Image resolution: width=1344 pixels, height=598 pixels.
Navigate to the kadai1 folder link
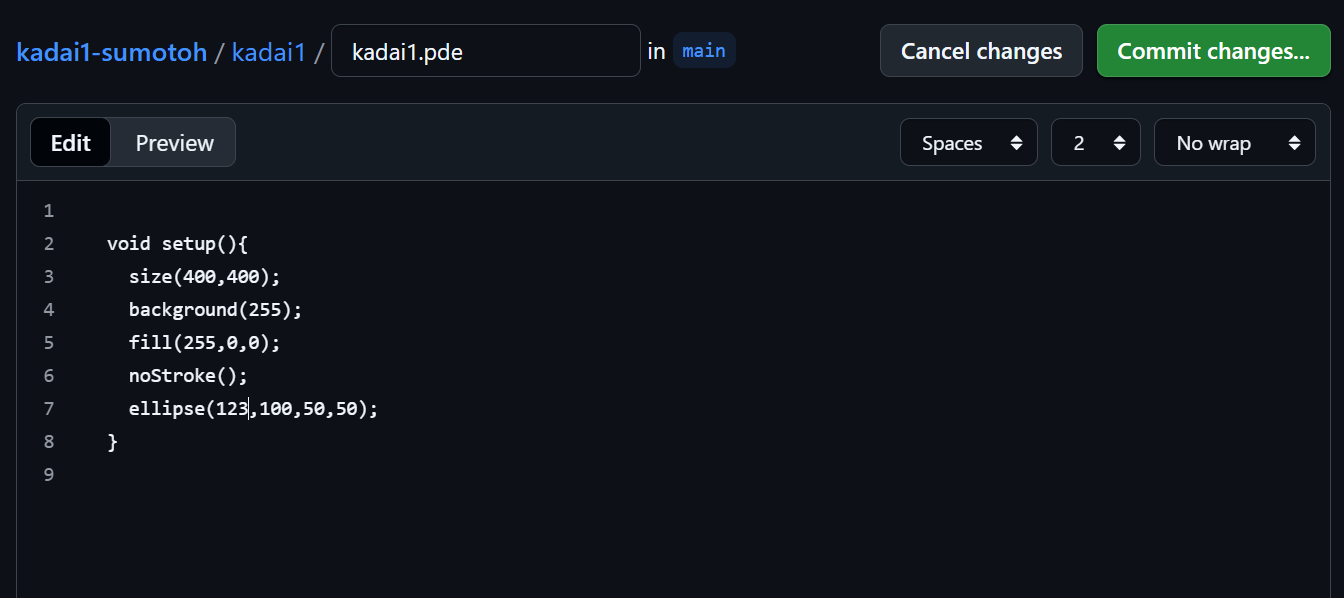point(268,52)
